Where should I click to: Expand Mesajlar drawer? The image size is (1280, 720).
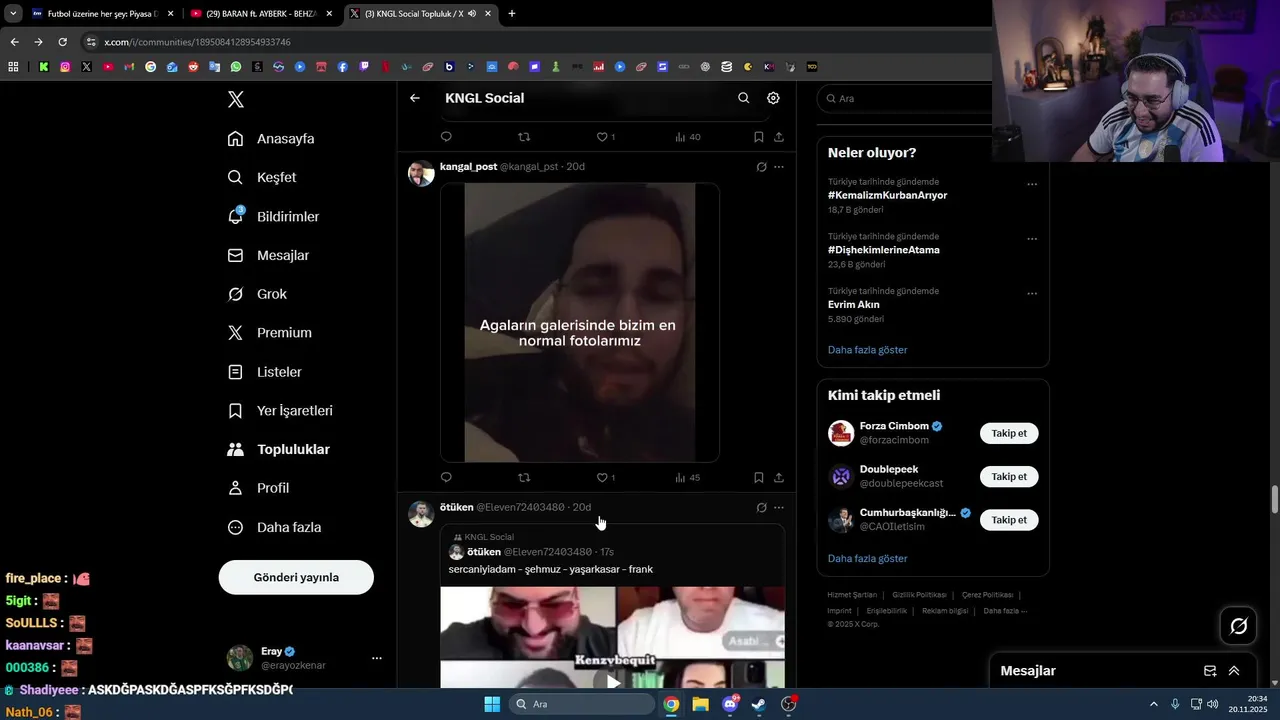[1234, 671]
